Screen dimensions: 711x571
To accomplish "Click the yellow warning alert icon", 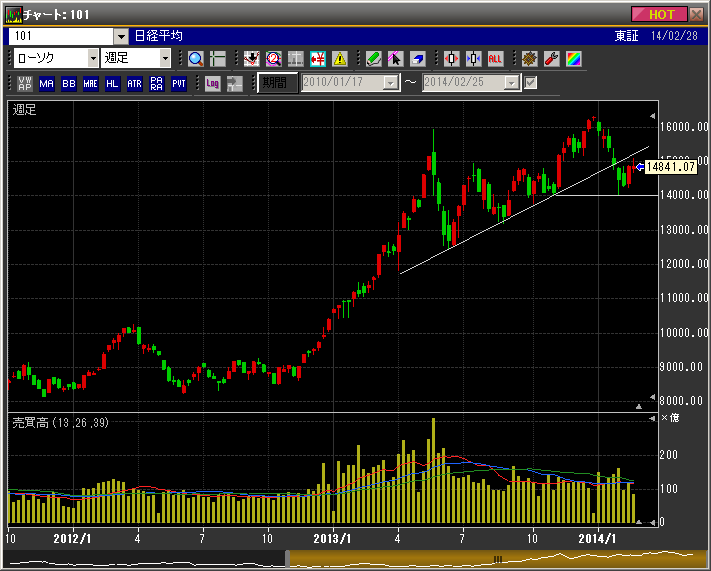I will (x=340, y=58).
